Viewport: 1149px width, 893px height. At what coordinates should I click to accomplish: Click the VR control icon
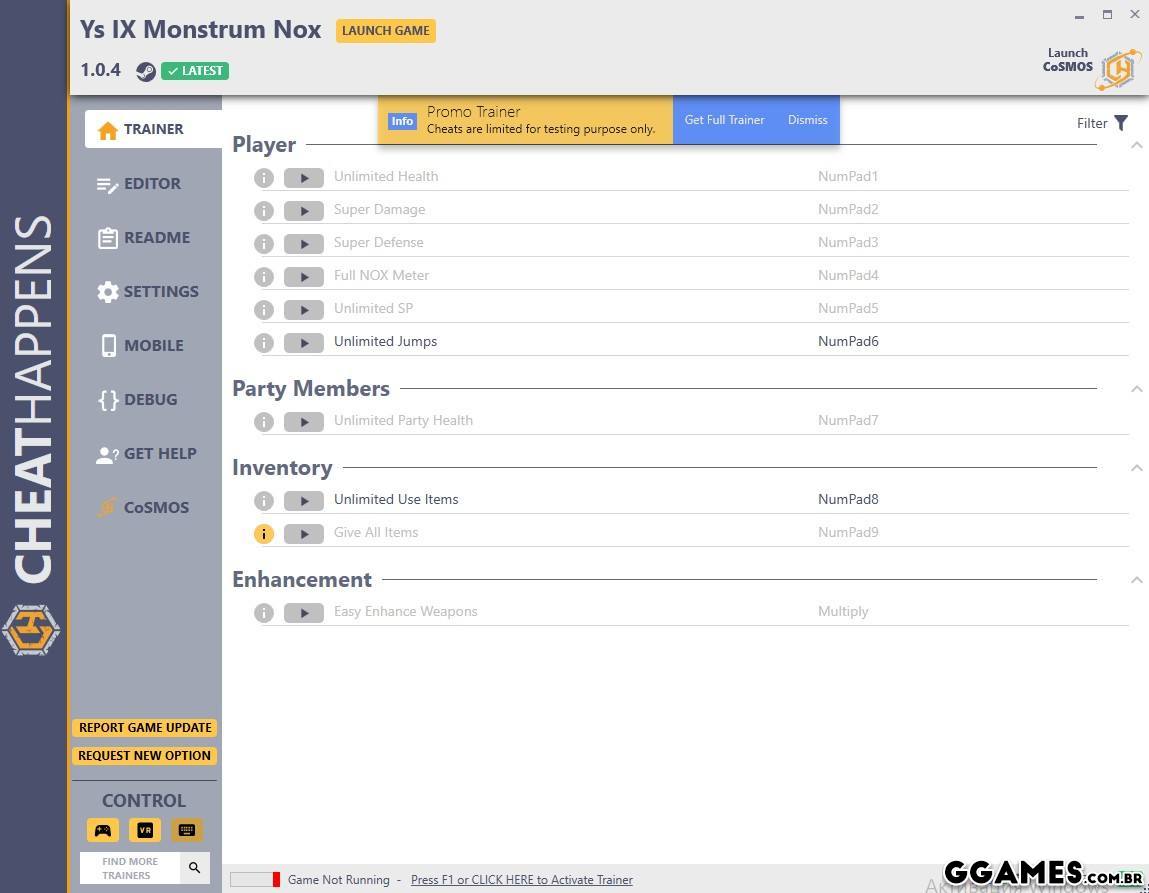[x=145, y=830]
